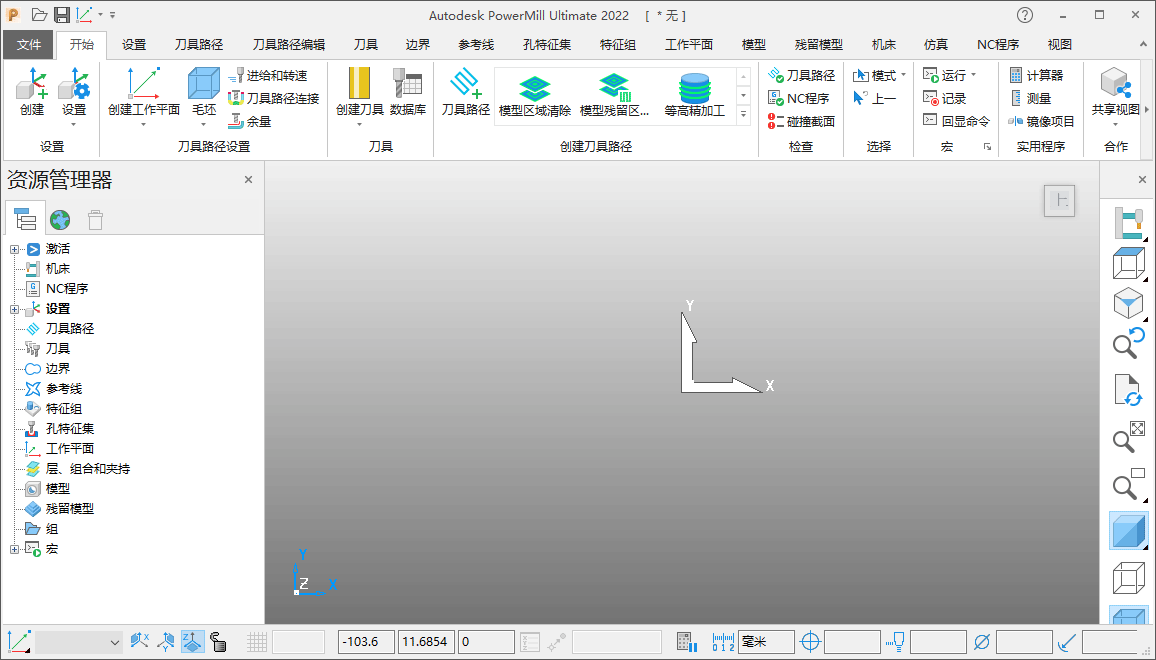Switch to the 仿真 ribbon tab
This screenshot has height=660, width=1156.
click(936, 44)
